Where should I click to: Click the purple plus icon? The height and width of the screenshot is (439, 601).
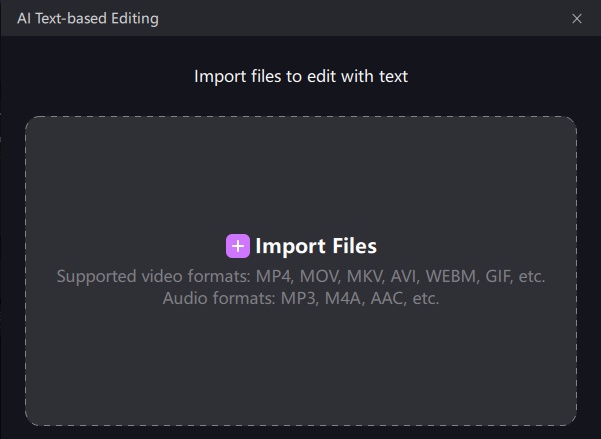coord(237,246)
